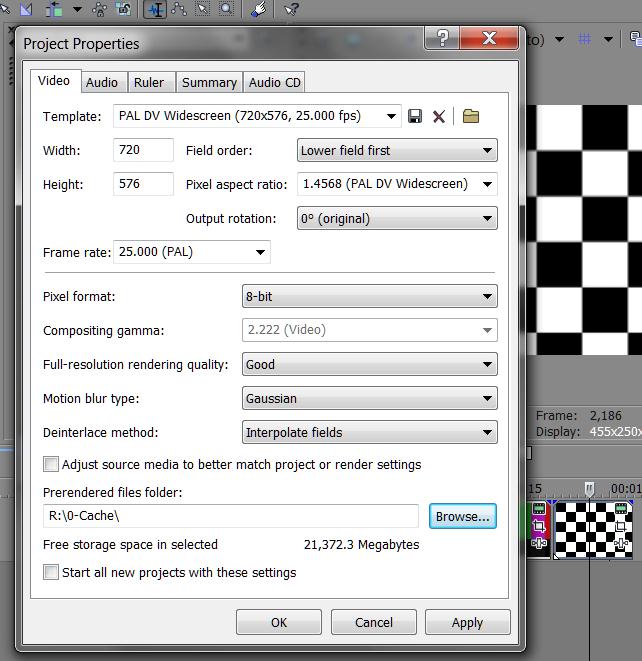The image size is (642, 661).
Task: Open generated media icon on colored clip
Action: pyautogui.click(x=539, y=508)
